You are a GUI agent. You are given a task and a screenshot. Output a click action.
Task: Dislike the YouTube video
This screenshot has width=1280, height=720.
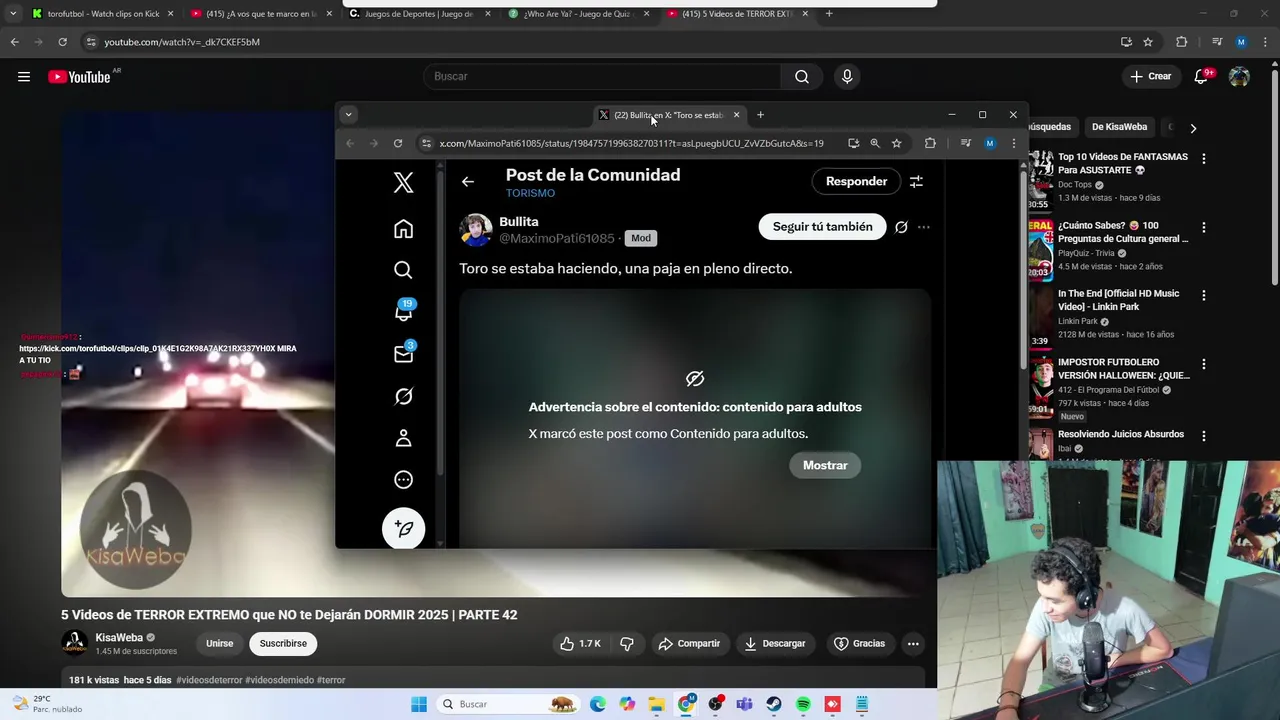[x=627, y=643]
